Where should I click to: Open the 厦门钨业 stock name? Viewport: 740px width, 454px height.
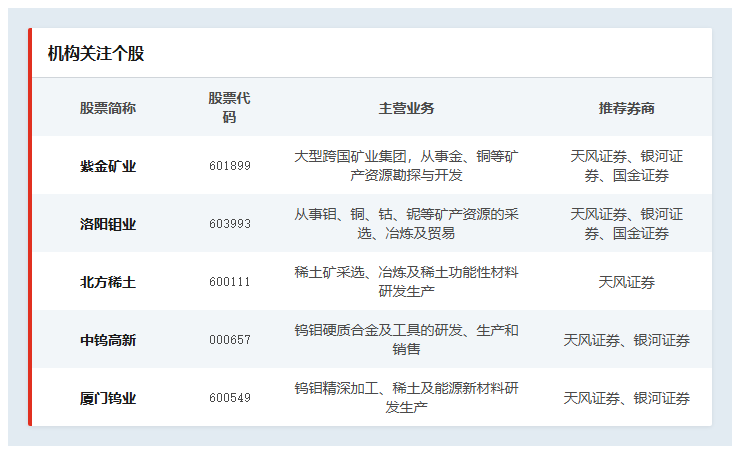108,398
